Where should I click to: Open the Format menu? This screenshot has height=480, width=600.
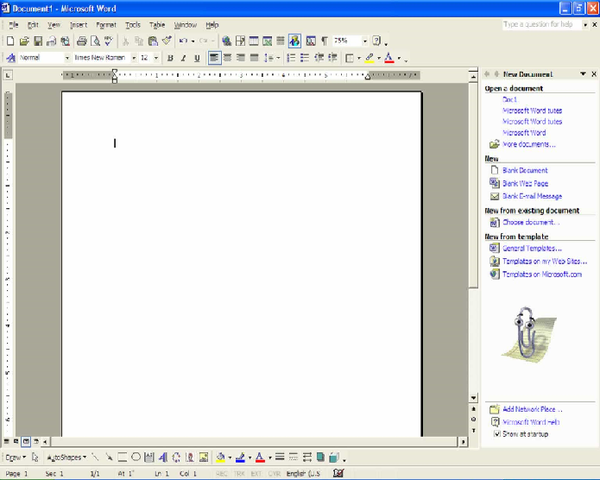point(106,25)
